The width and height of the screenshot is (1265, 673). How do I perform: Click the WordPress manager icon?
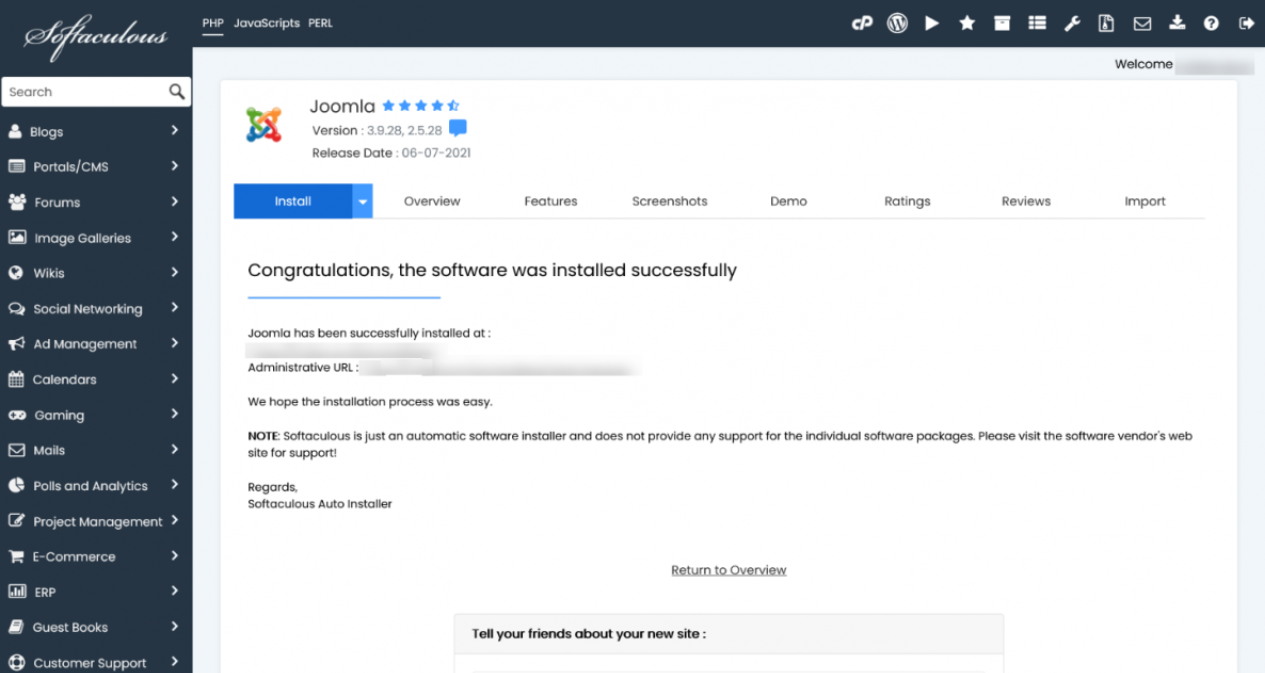tap(897, 23)
